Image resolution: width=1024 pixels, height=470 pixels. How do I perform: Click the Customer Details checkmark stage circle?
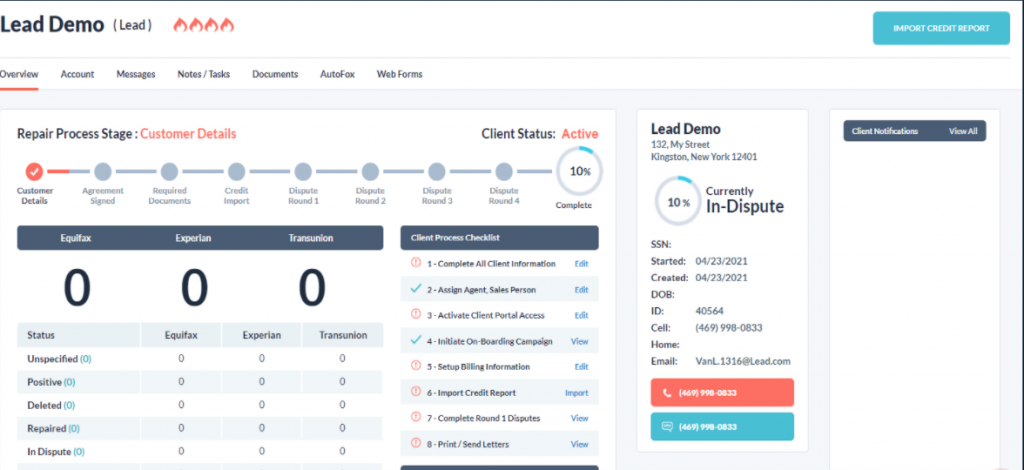(34, 172)
